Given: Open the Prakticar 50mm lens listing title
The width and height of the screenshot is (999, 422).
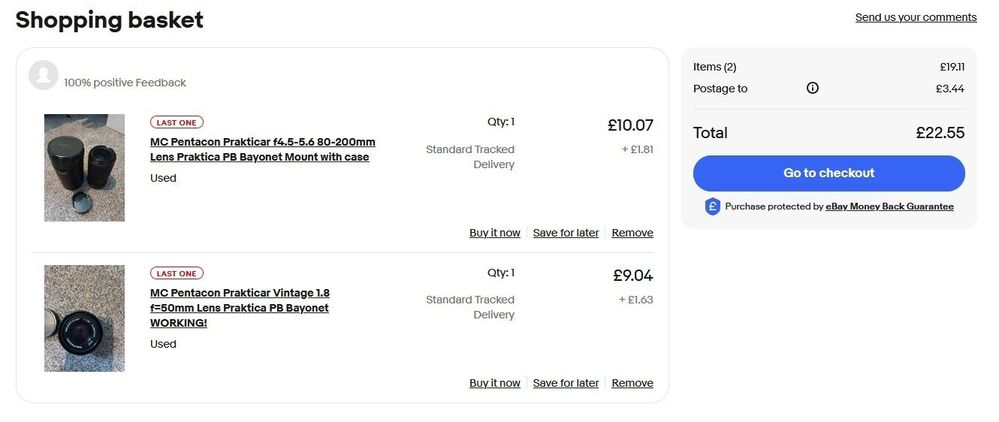Looking at the screenshot, I should point(240,307).
